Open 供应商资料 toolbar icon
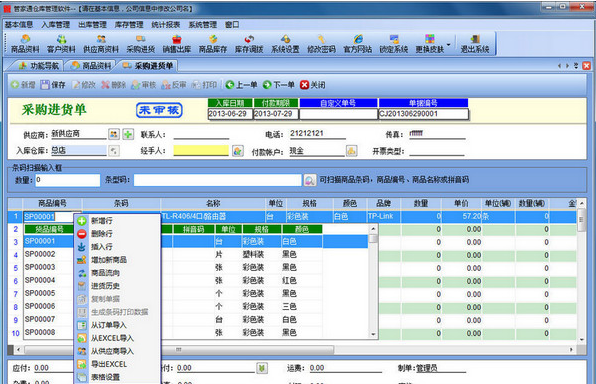This screenshot has width=596, height=384. (101, 44)
